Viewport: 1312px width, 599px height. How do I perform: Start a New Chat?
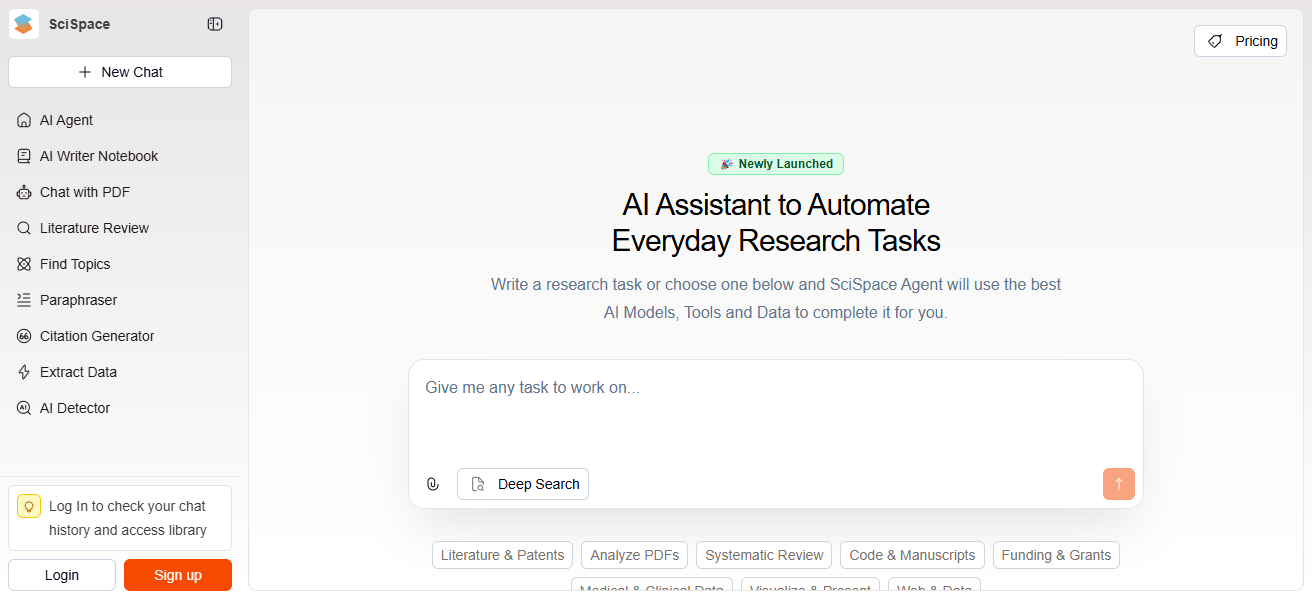click(120, 72)
